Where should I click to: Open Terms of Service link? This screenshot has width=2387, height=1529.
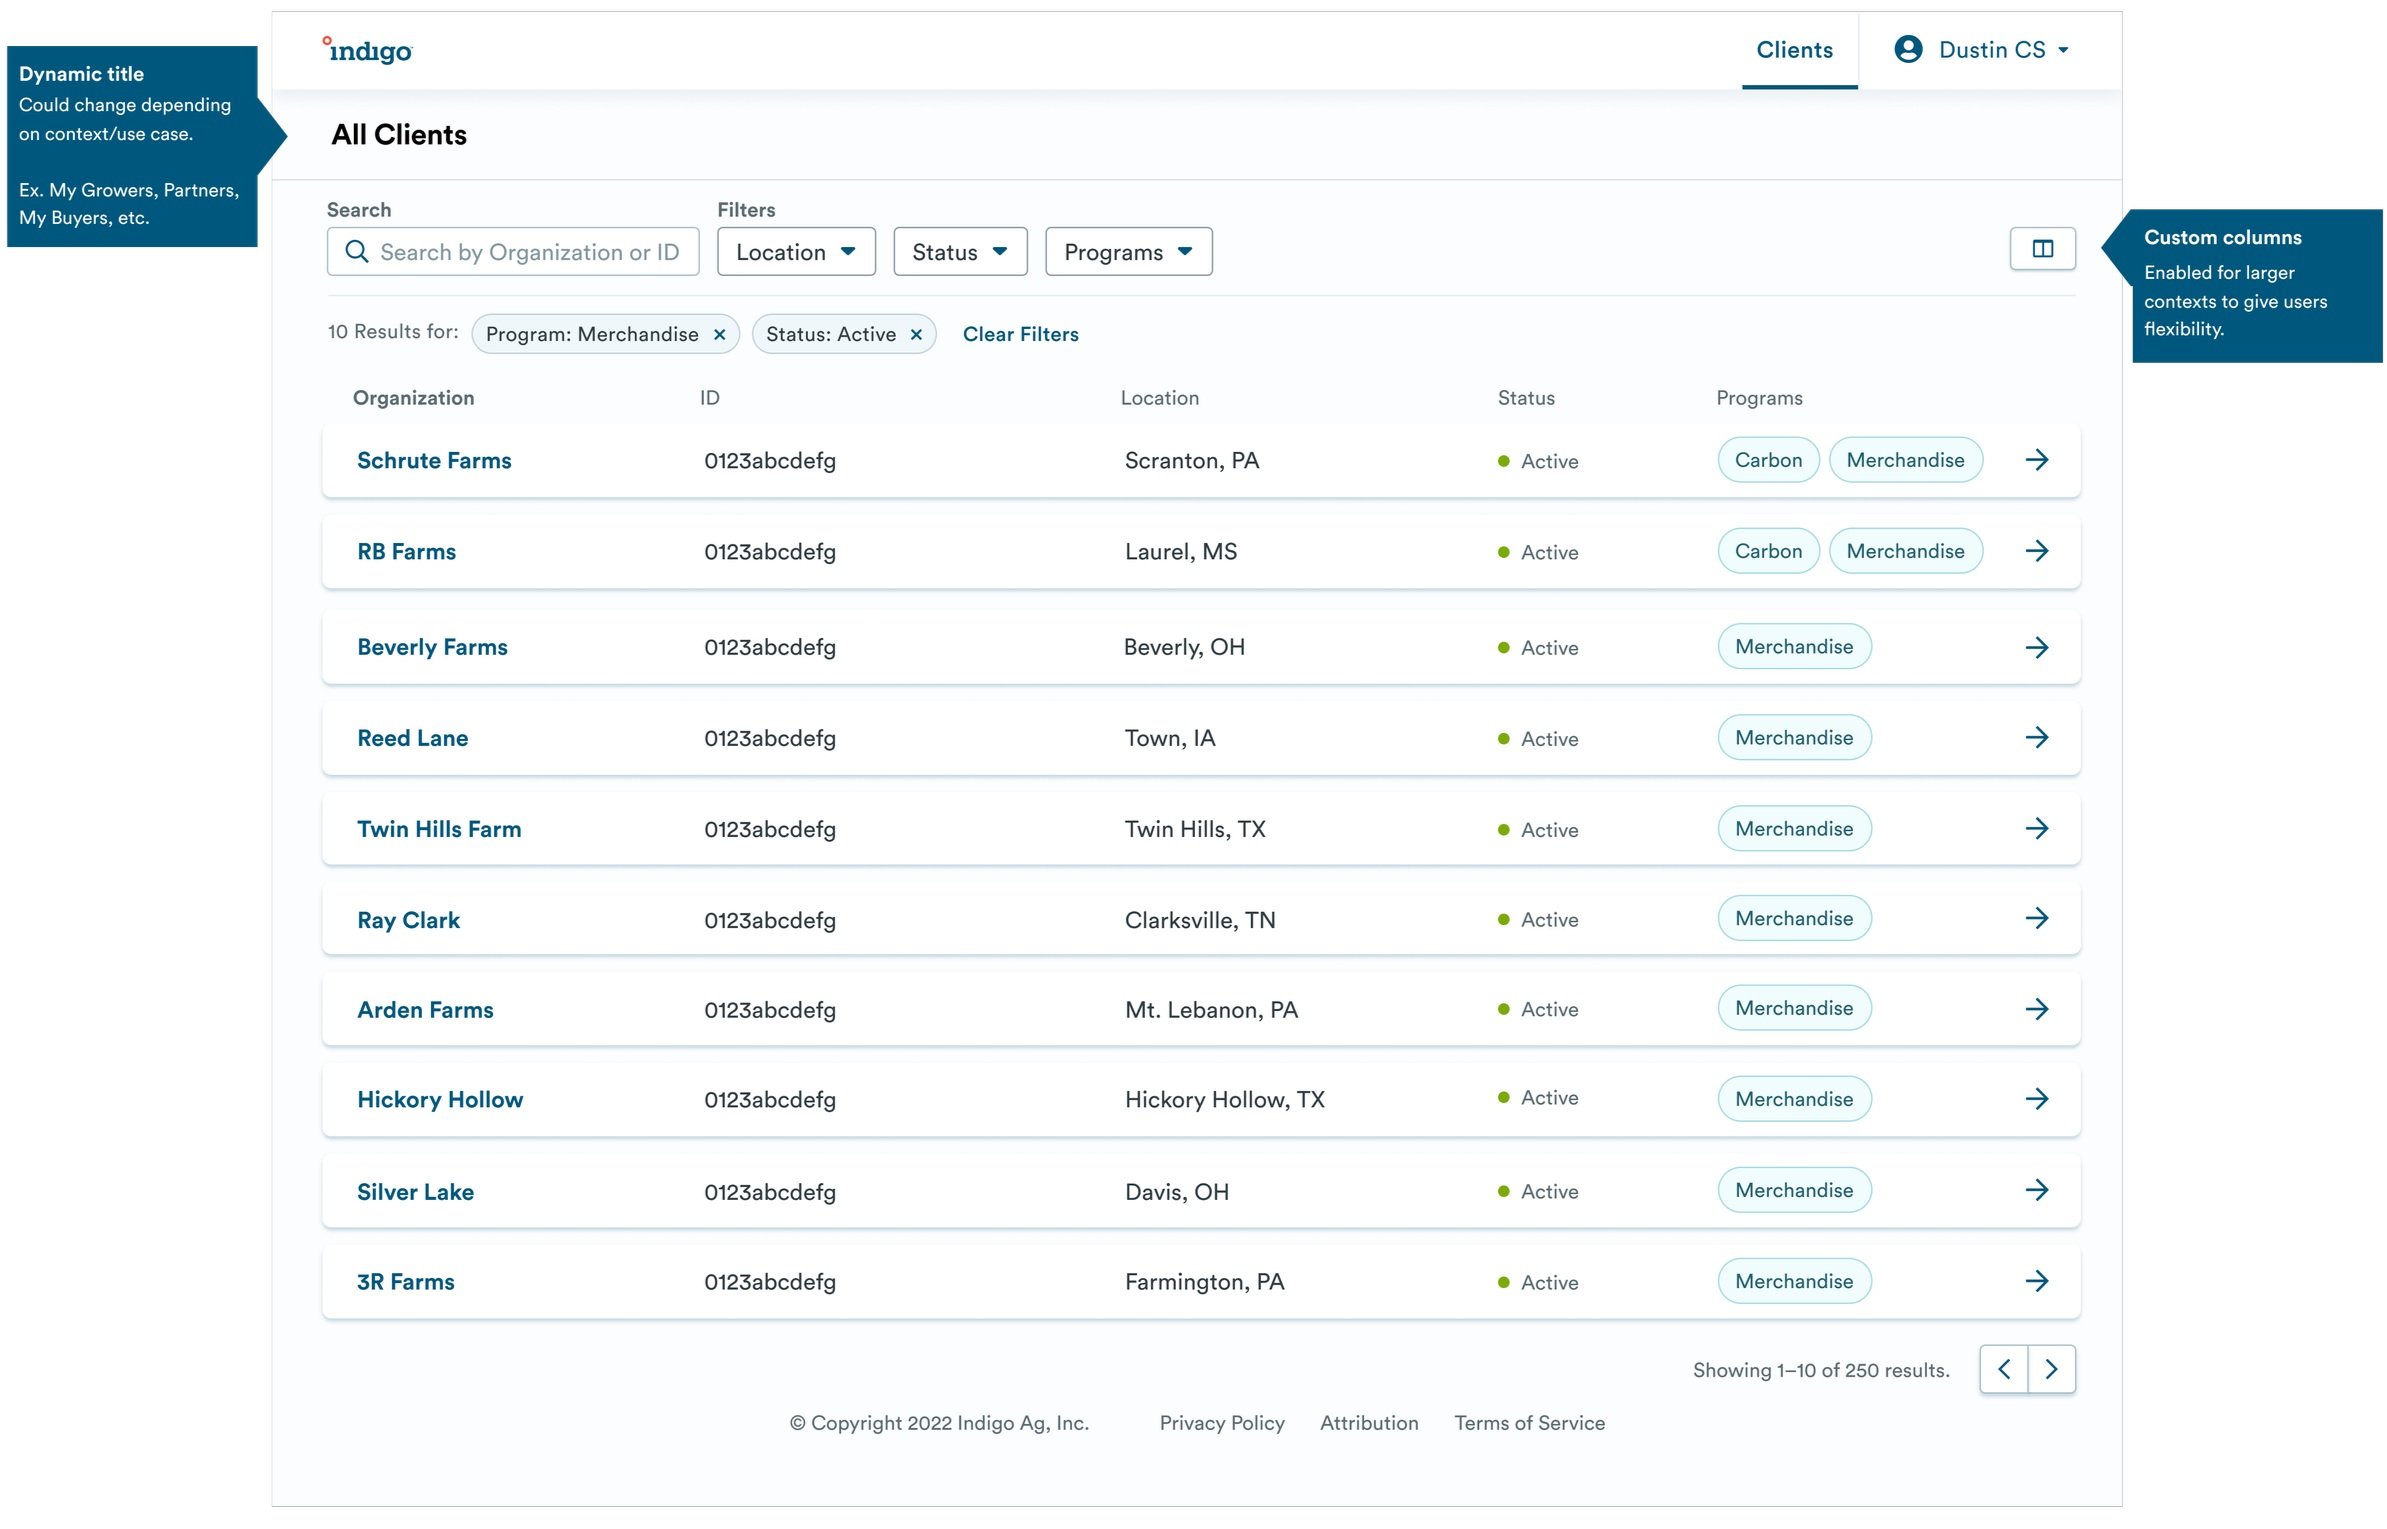(x=1529, y=1424)
